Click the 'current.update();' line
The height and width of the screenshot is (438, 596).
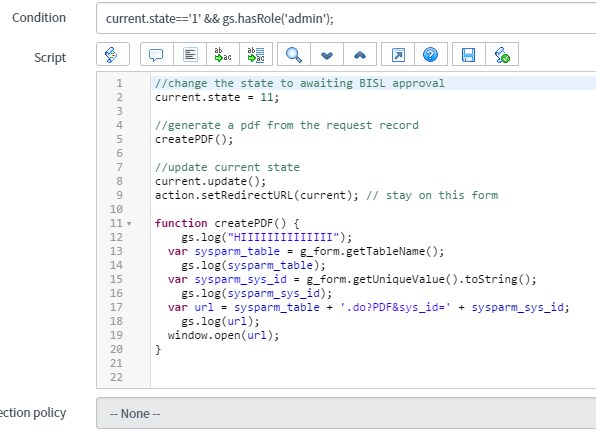[210, 181]
